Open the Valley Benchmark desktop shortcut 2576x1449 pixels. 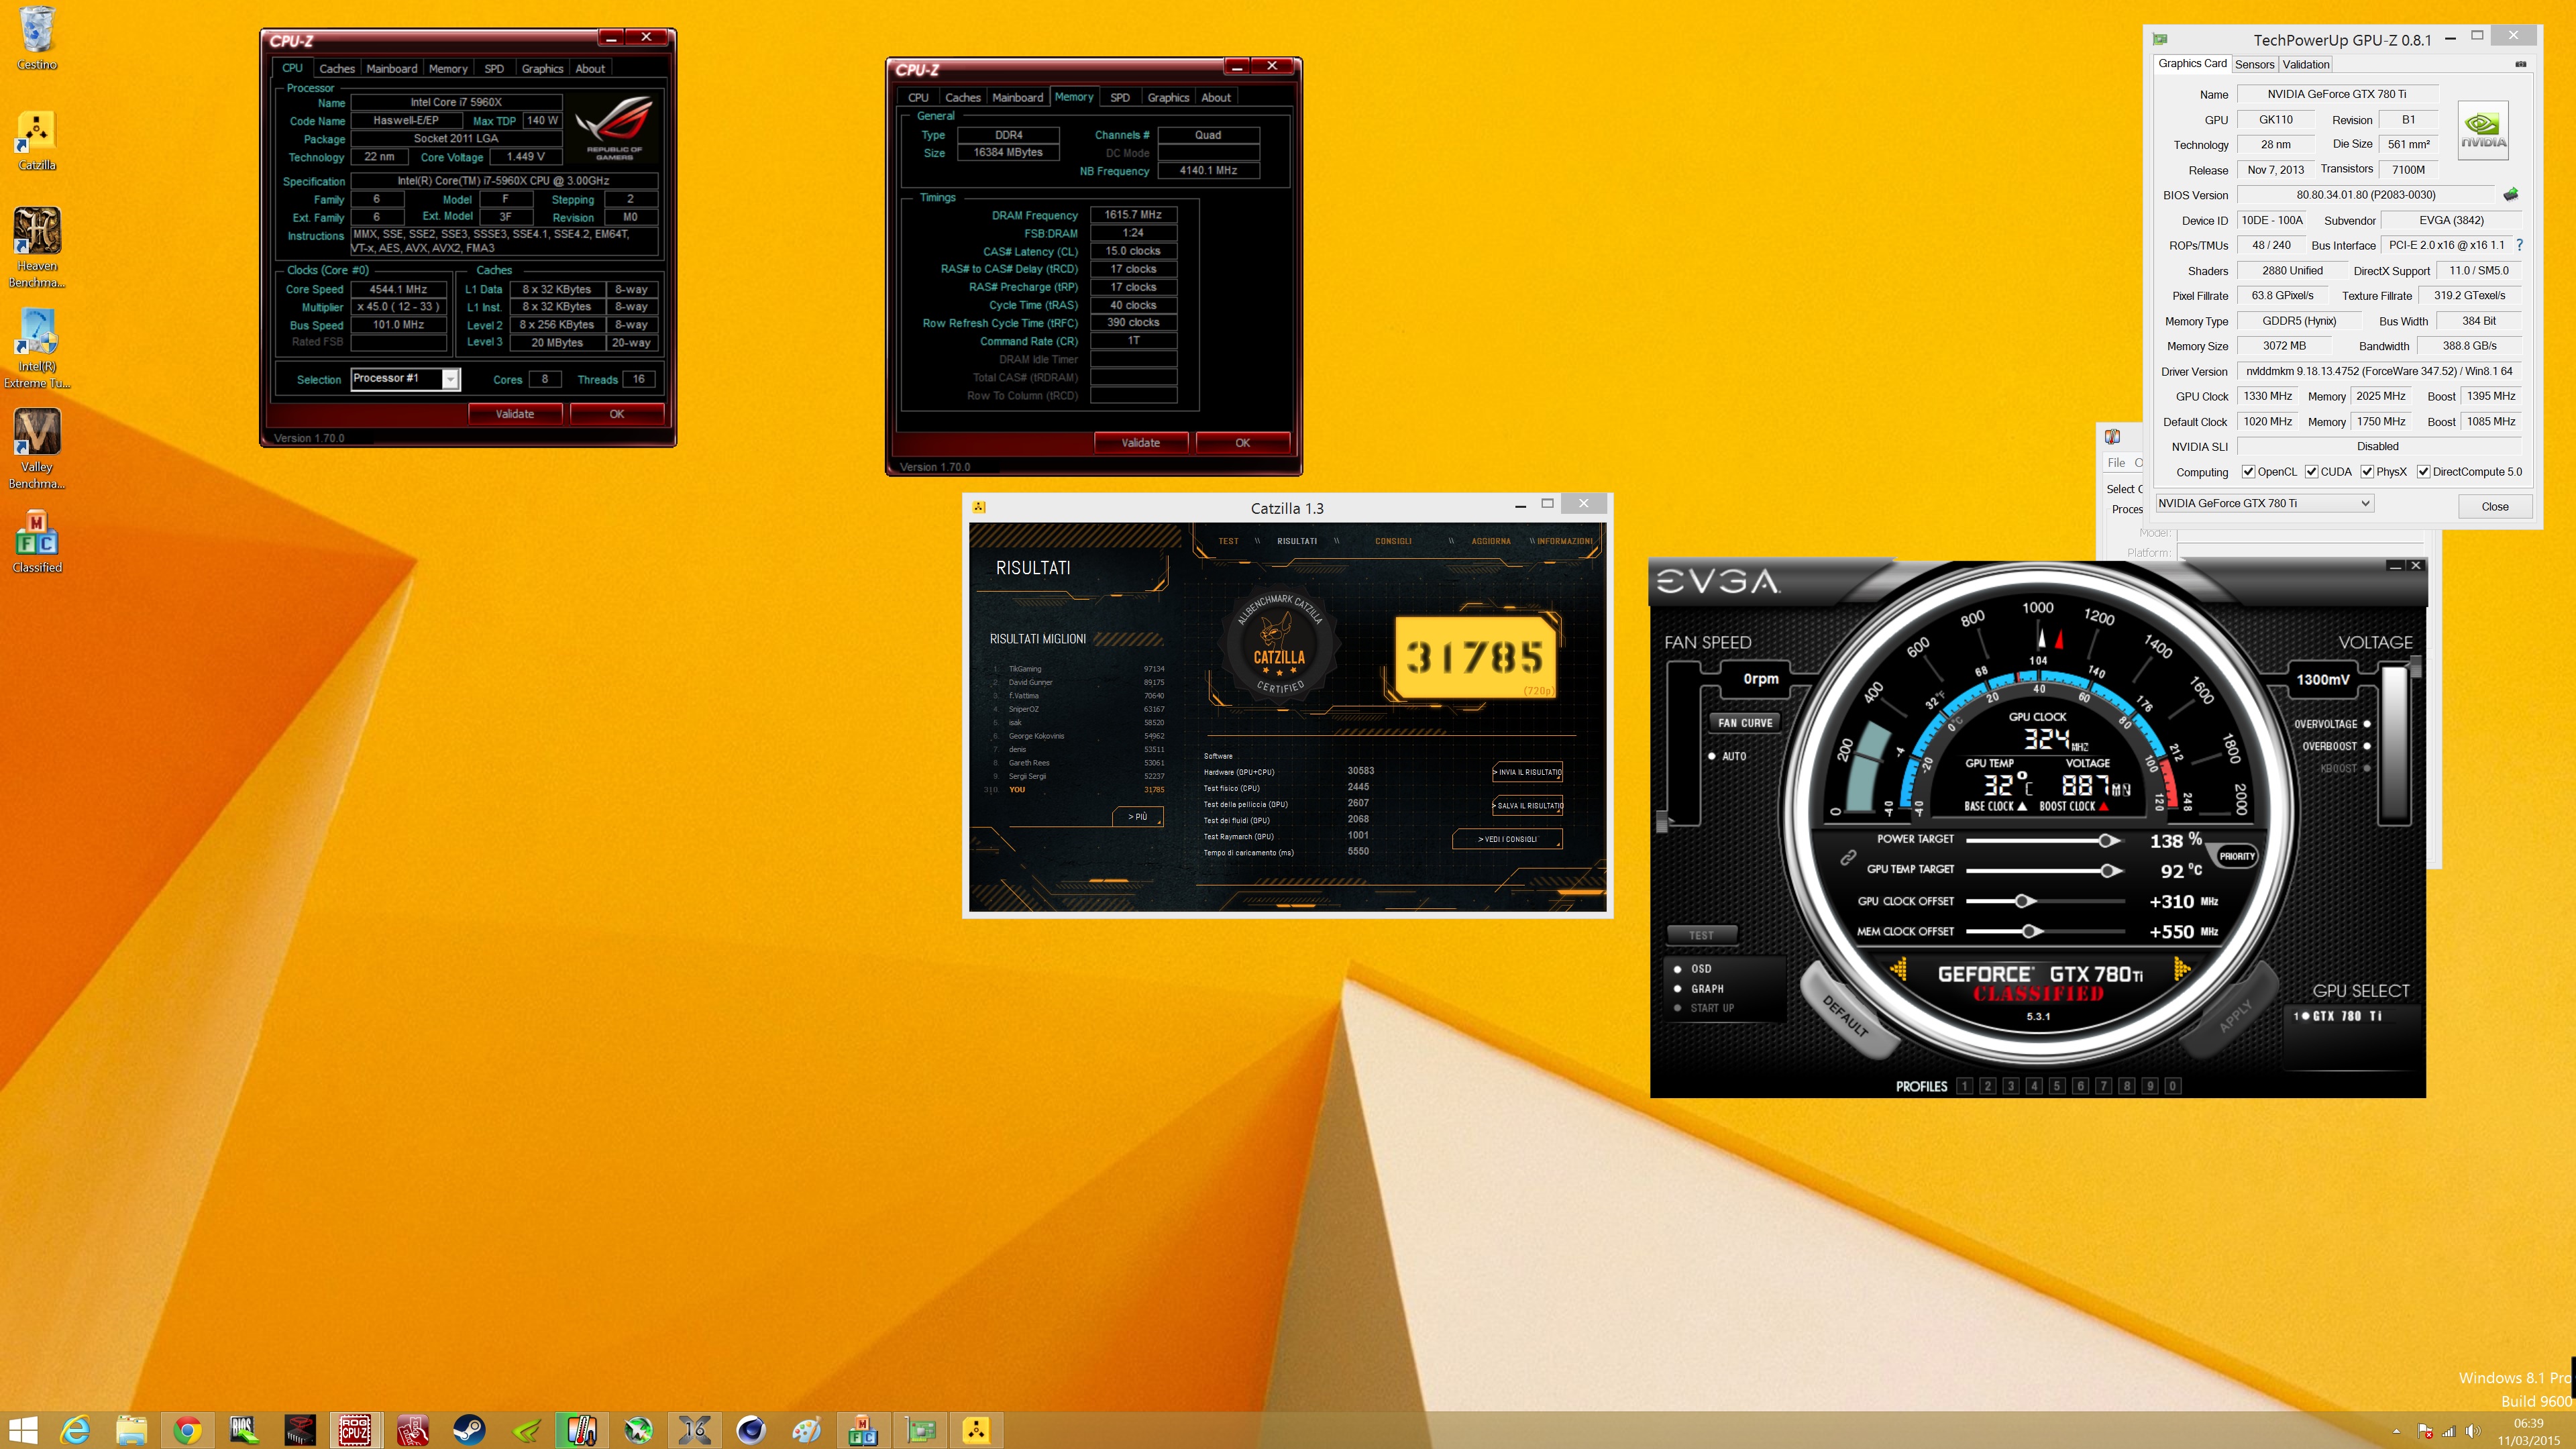tap(37, 449)
